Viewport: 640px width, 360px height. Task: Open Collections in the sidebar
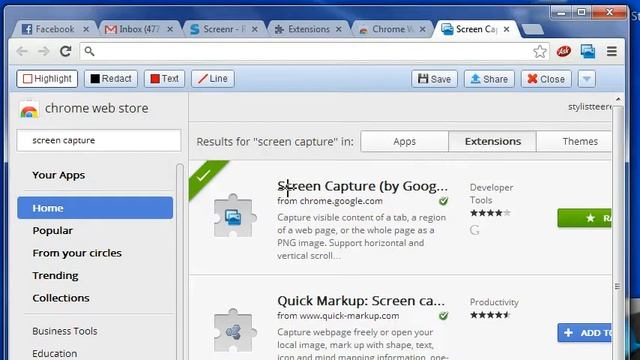pyautogui.click(x=61, y=298)
